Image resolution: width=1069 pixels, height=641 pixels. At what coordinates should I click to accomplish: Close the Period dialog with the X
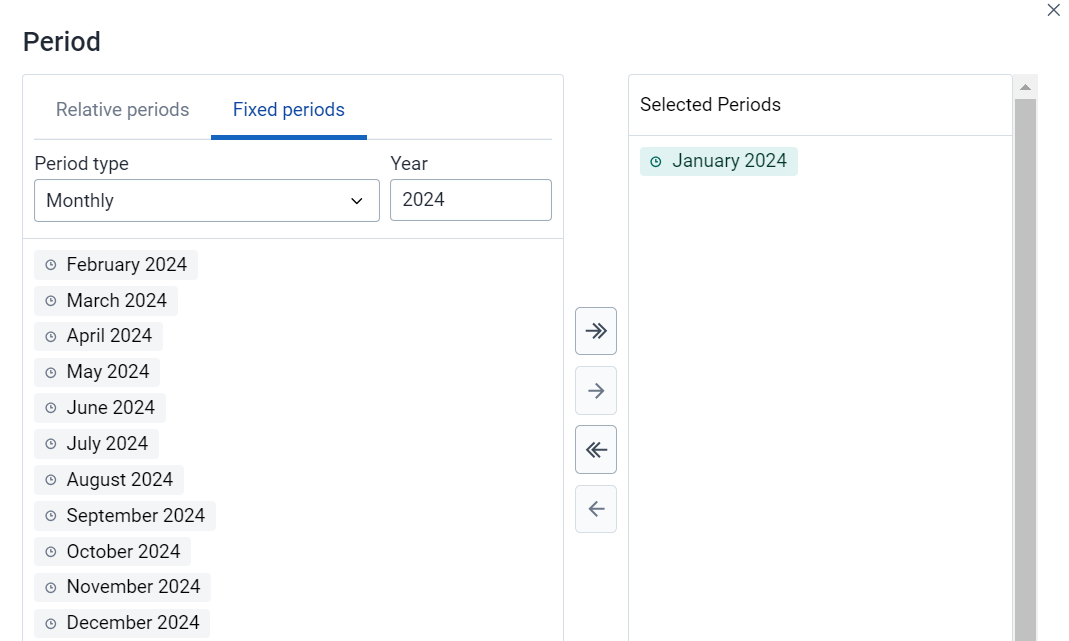1053,10
